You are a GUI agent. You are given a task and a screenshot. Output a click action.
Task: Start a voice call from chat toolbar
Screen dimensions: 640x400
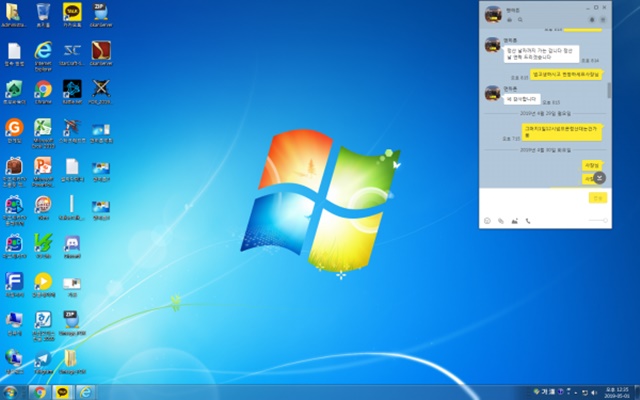pyautogui.click(x=528, y=221)
